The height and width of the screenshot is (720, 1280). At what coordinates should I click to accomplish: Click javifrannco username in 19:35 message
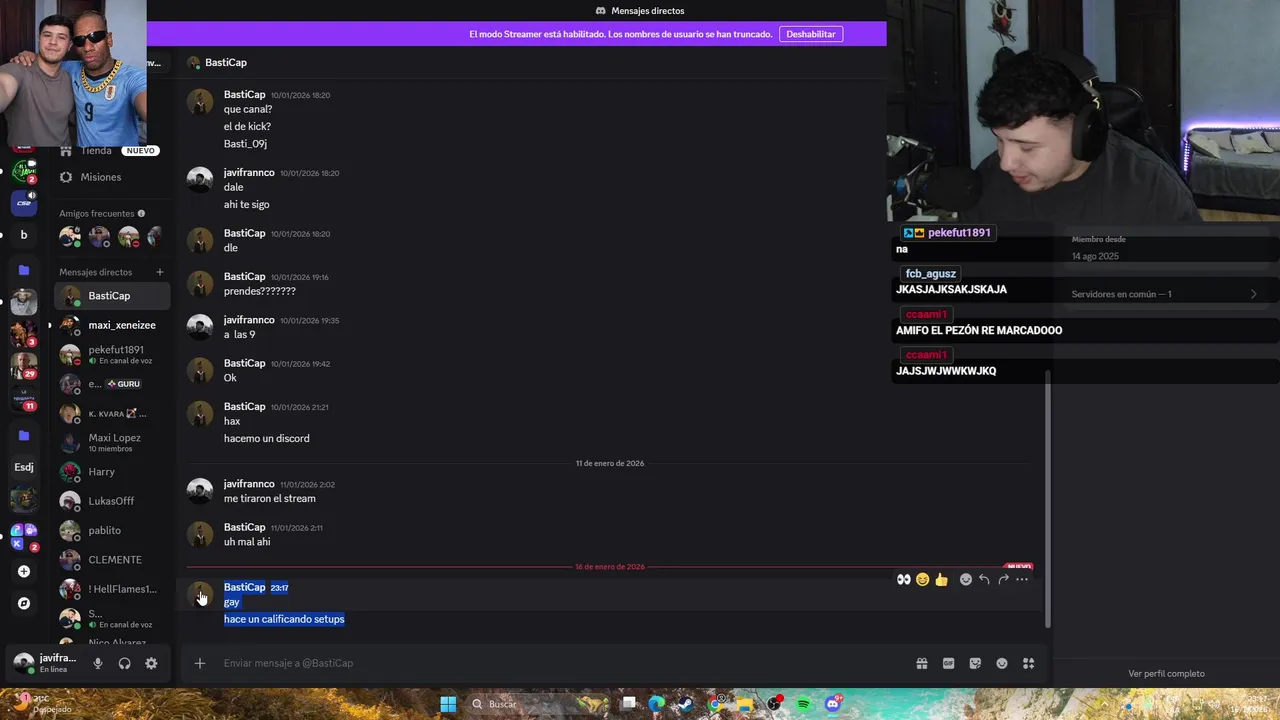pos(249,320)
